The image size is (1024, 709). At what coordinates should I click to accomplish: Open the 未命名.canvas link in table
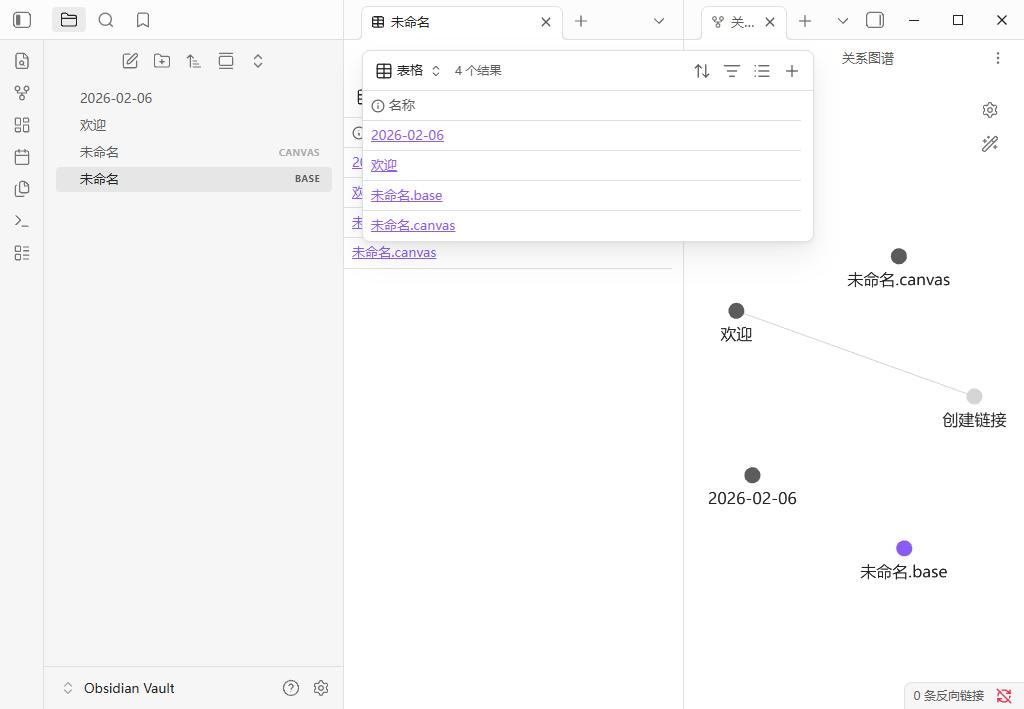[413, 226]
